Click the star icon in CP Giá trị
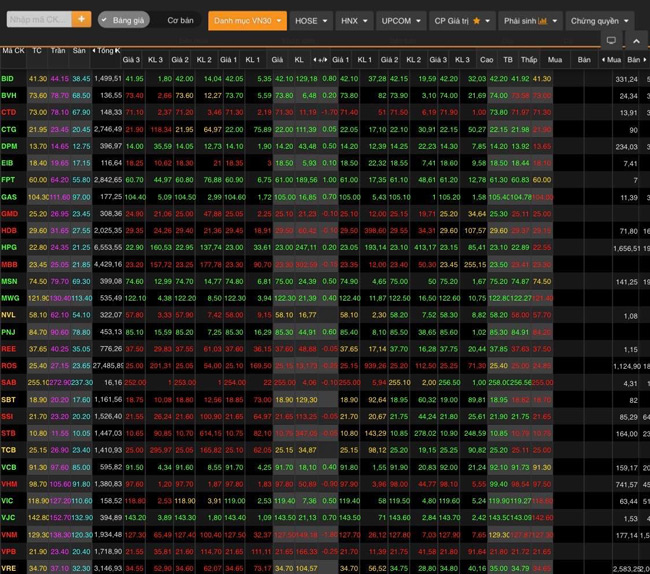650x574 pixels. point(477,20)
